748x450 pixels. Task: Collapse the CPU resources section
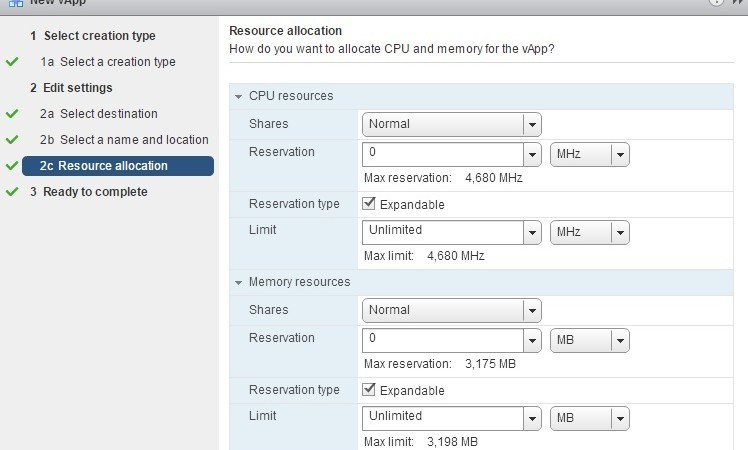[x=239, y=96]
